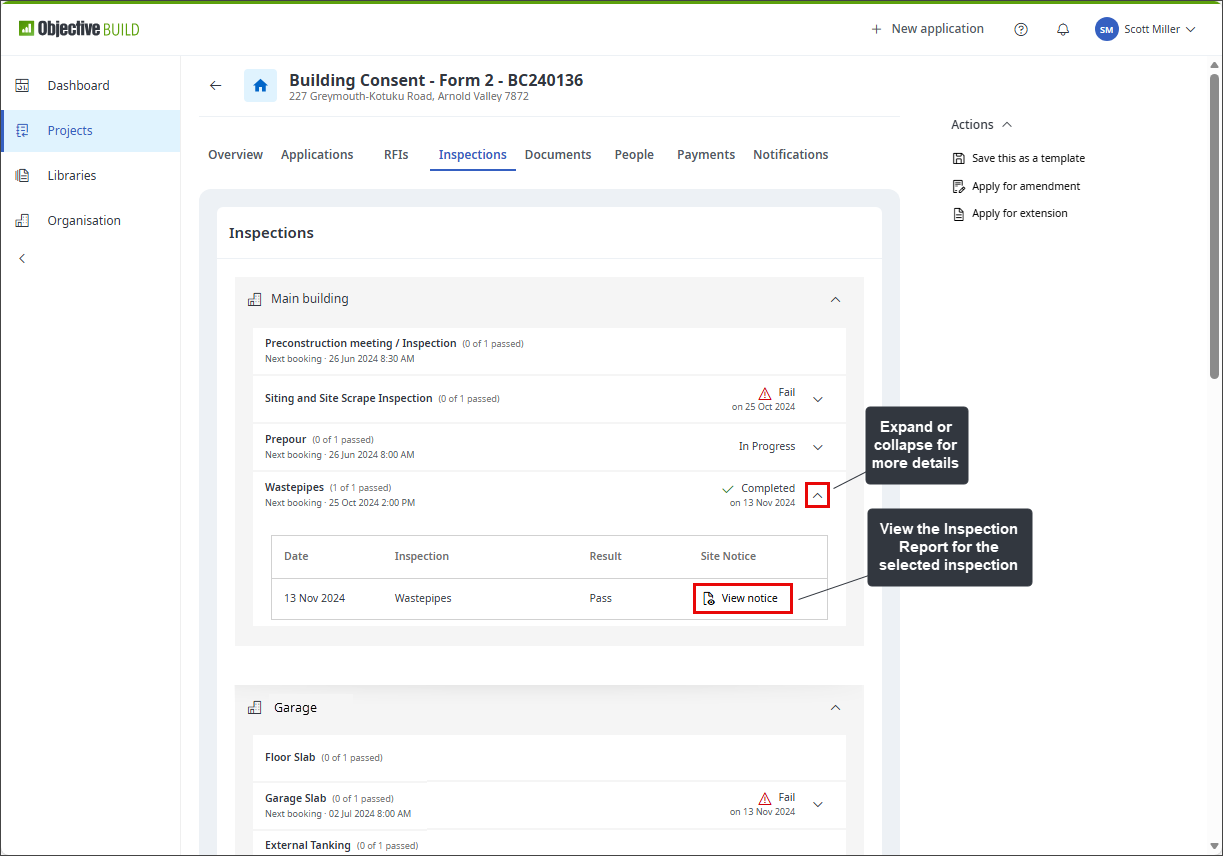This screenshot has height=856, width=1223.
Task: Collapse the Actions panel
Action: [1007, 125]
